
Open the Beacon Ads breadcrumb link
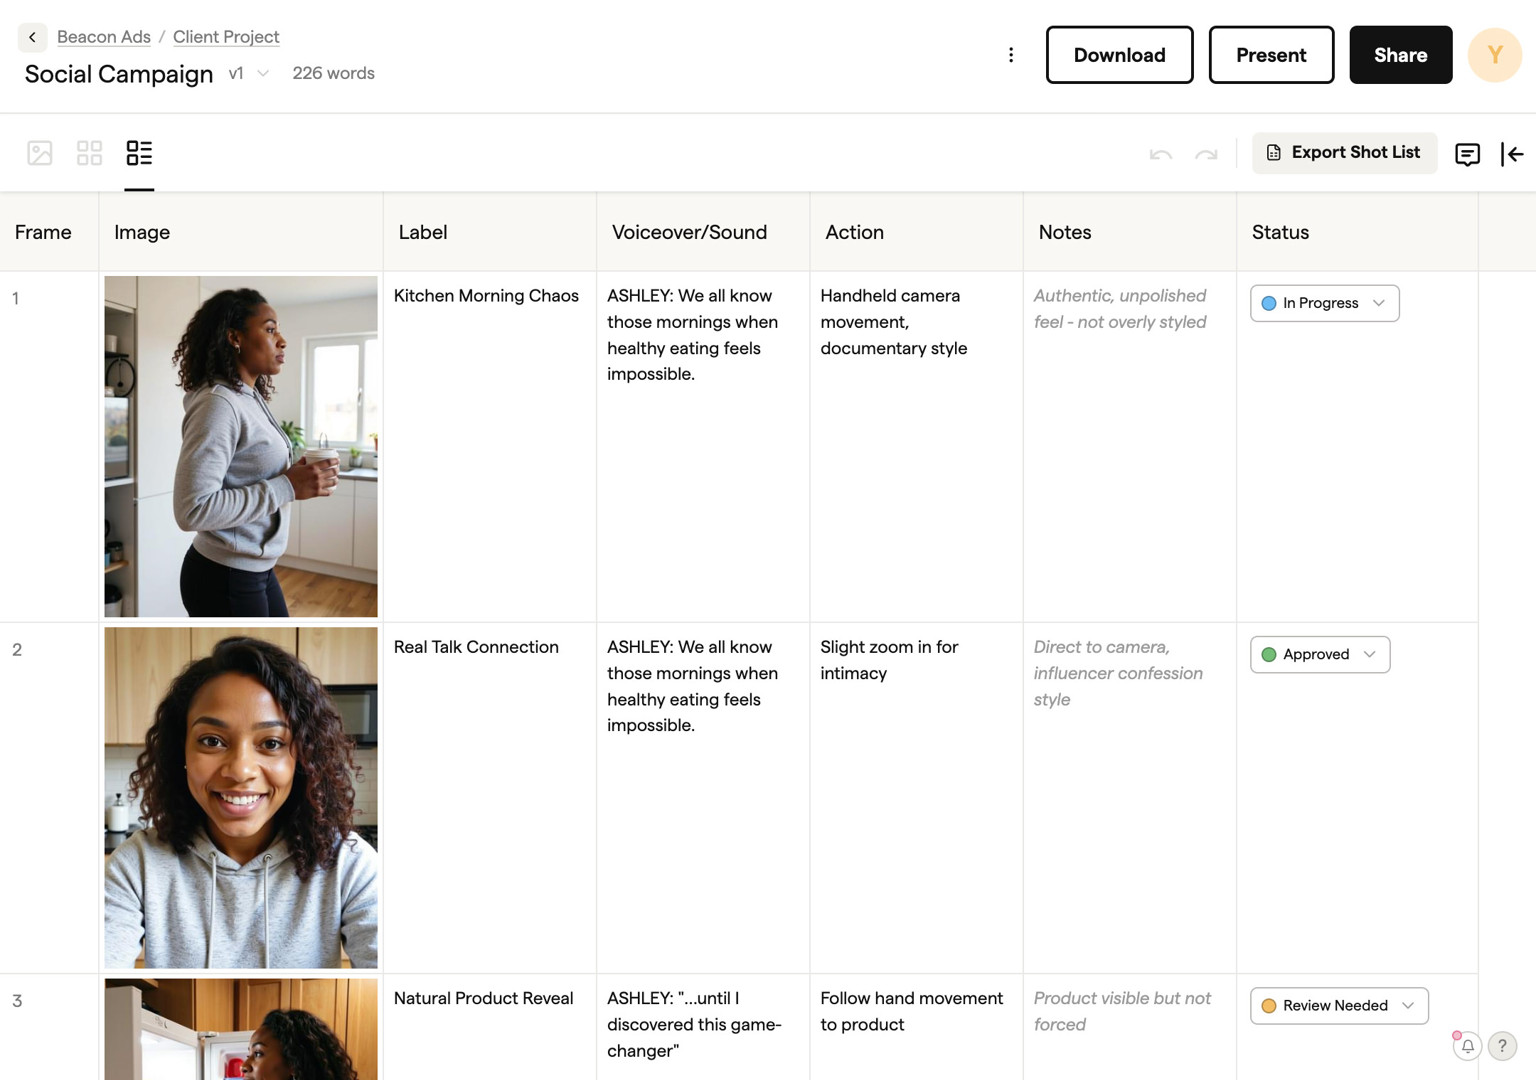[x=104, y=37]
